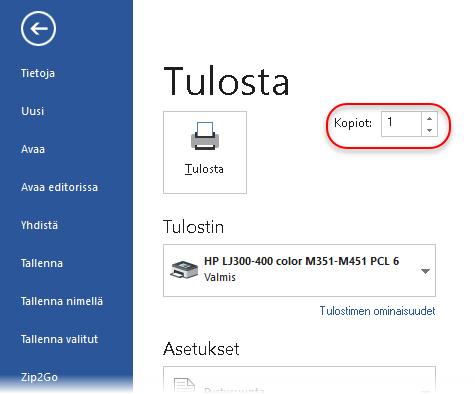Click the Tulostin section heading
This screenshot has height=394, width=475.
[x=193, y=227]
